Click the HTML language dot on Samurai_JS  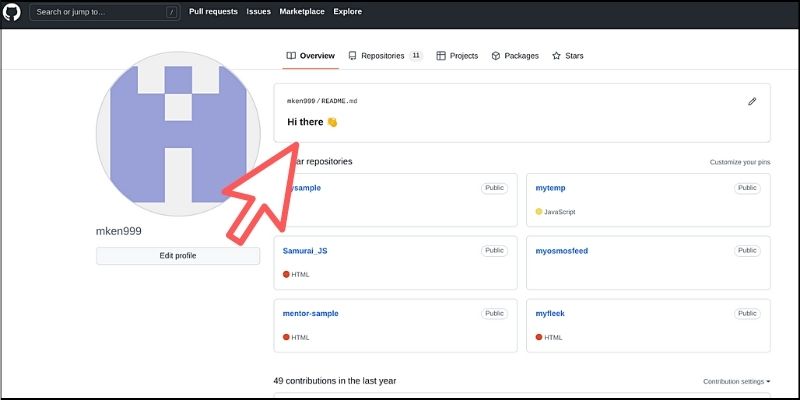pos(286,274)
